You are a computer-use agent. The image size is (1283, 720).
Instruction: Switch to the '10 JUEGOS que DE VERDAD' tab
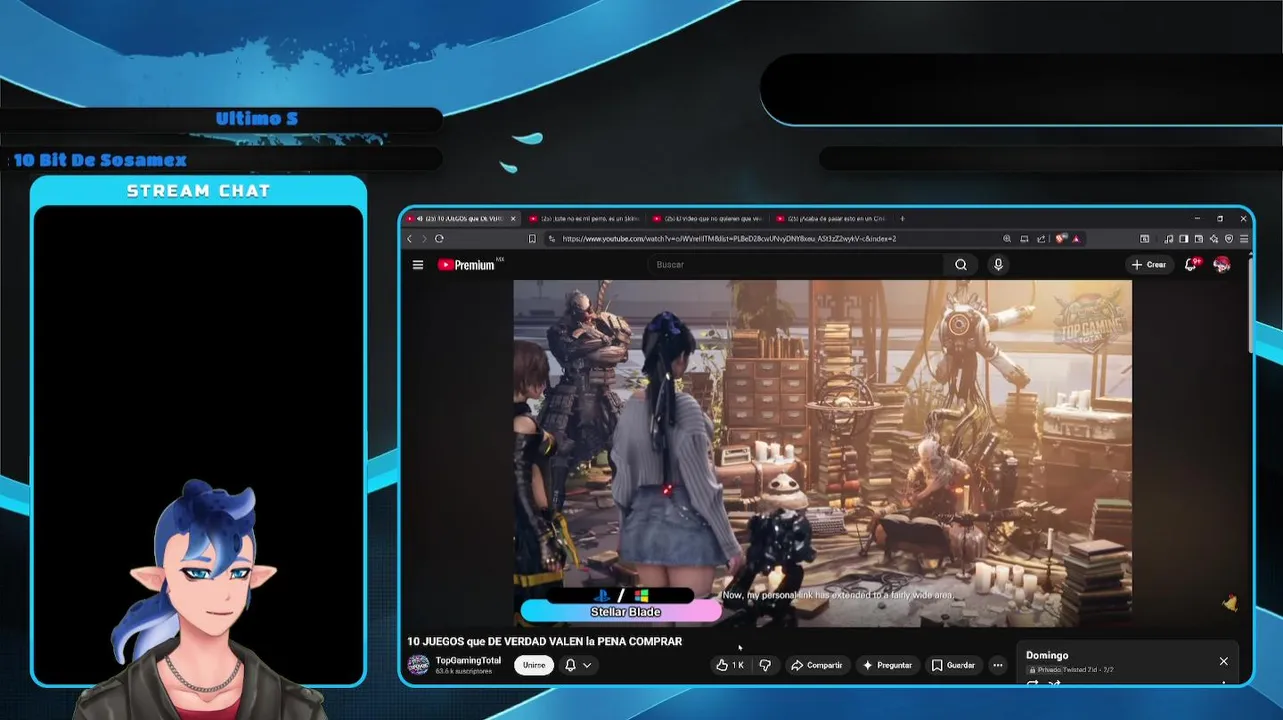tap(461, 219)
